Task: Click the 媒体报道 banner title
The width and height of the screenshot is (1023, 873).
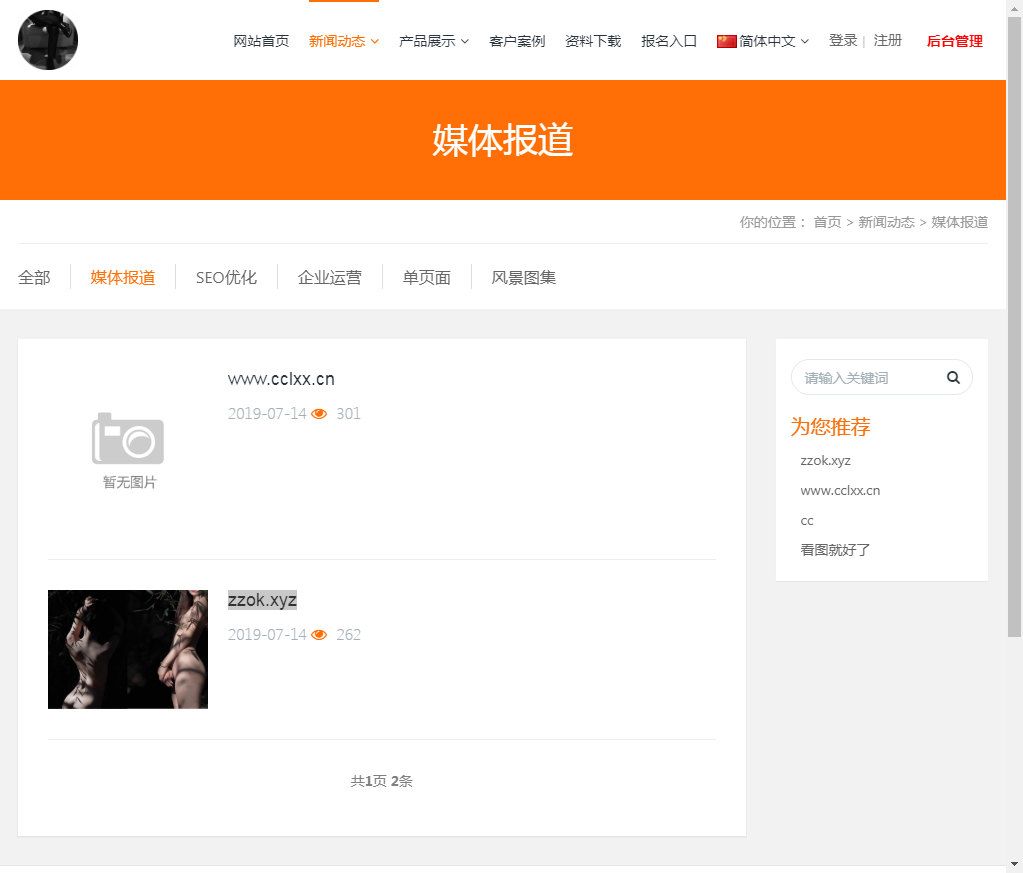Action: 502,140
